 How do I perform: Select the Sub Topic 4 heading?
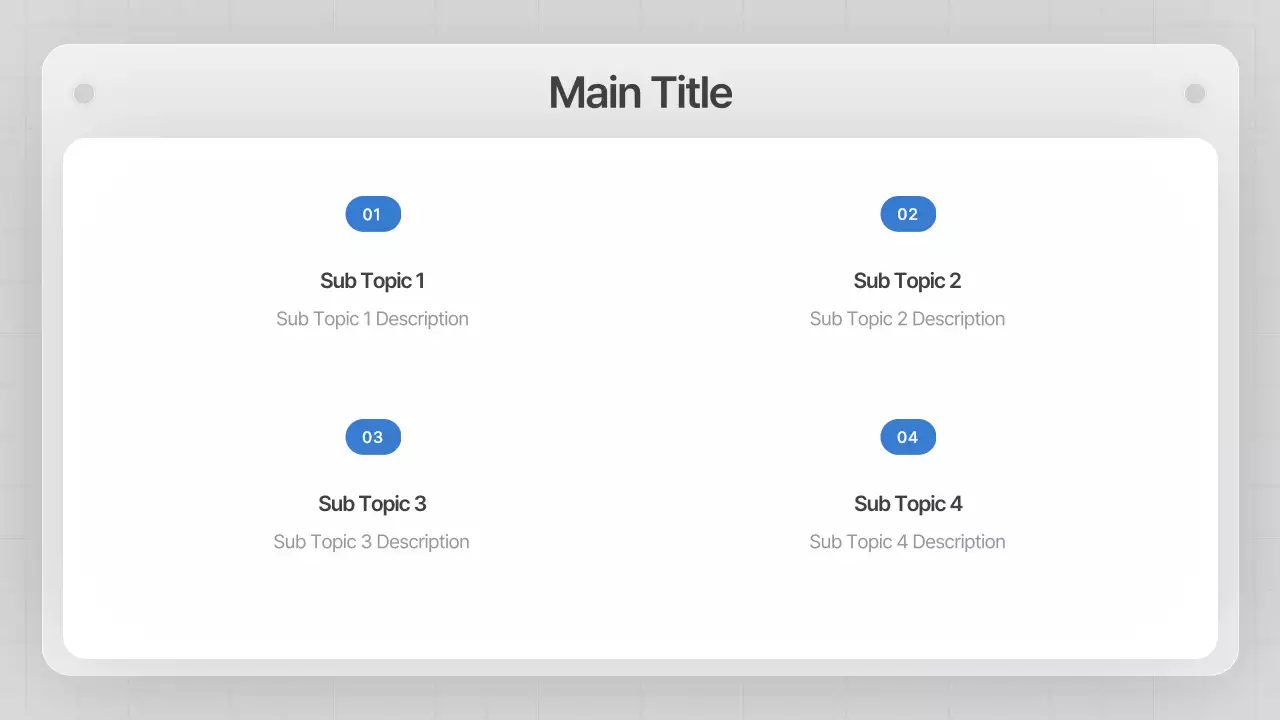pyautogui.click(x=908, y=504)
